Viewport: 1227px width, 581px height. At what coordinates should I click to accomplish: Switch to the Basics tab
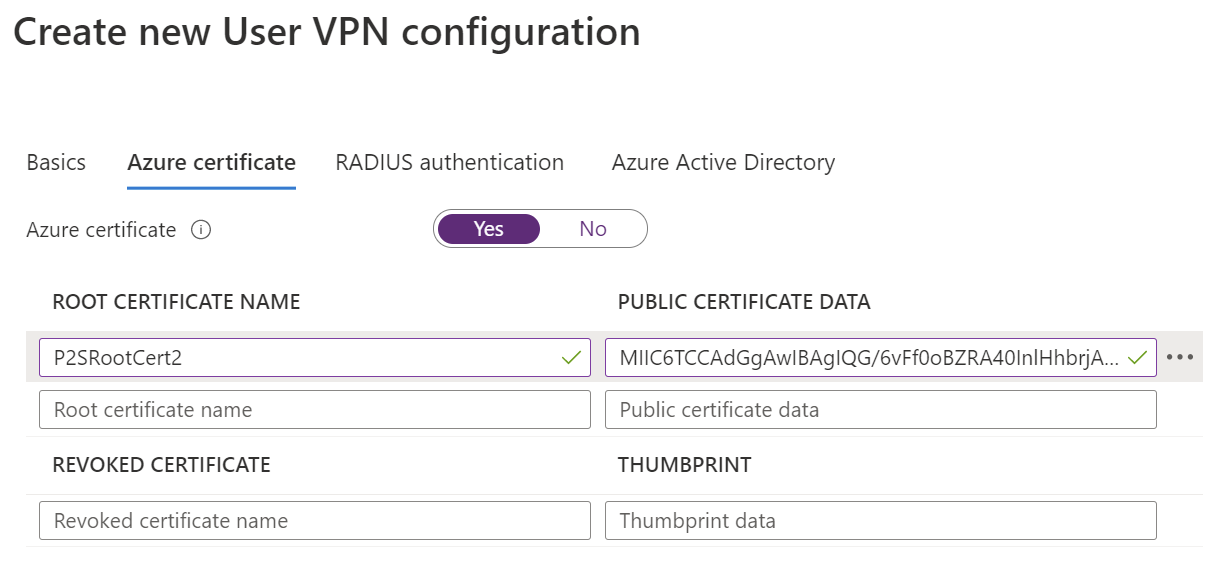pos(56,162)
